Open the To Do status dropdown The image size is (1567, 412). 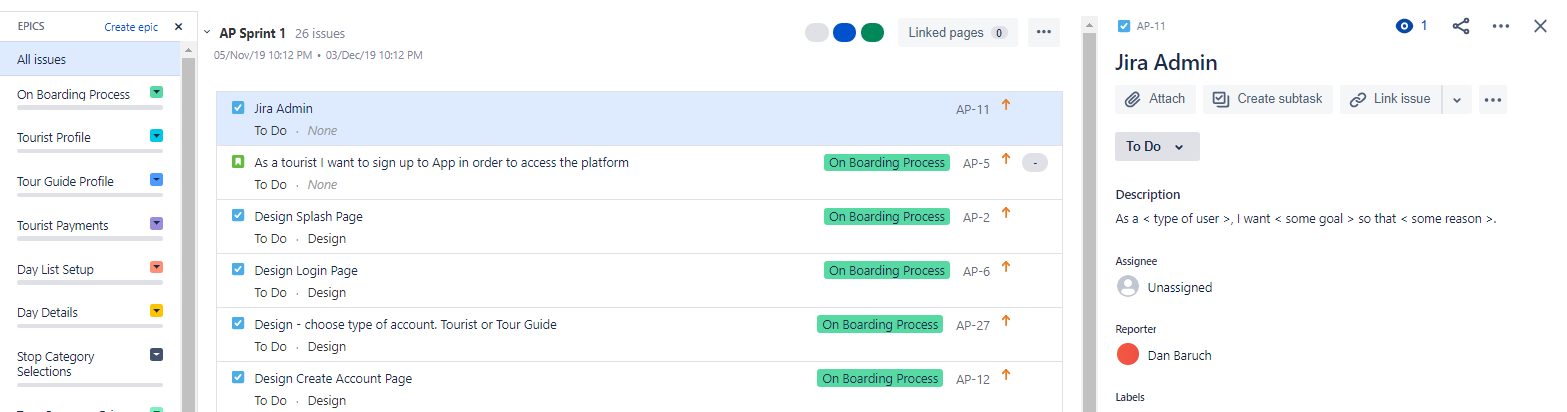[1157, 146]
